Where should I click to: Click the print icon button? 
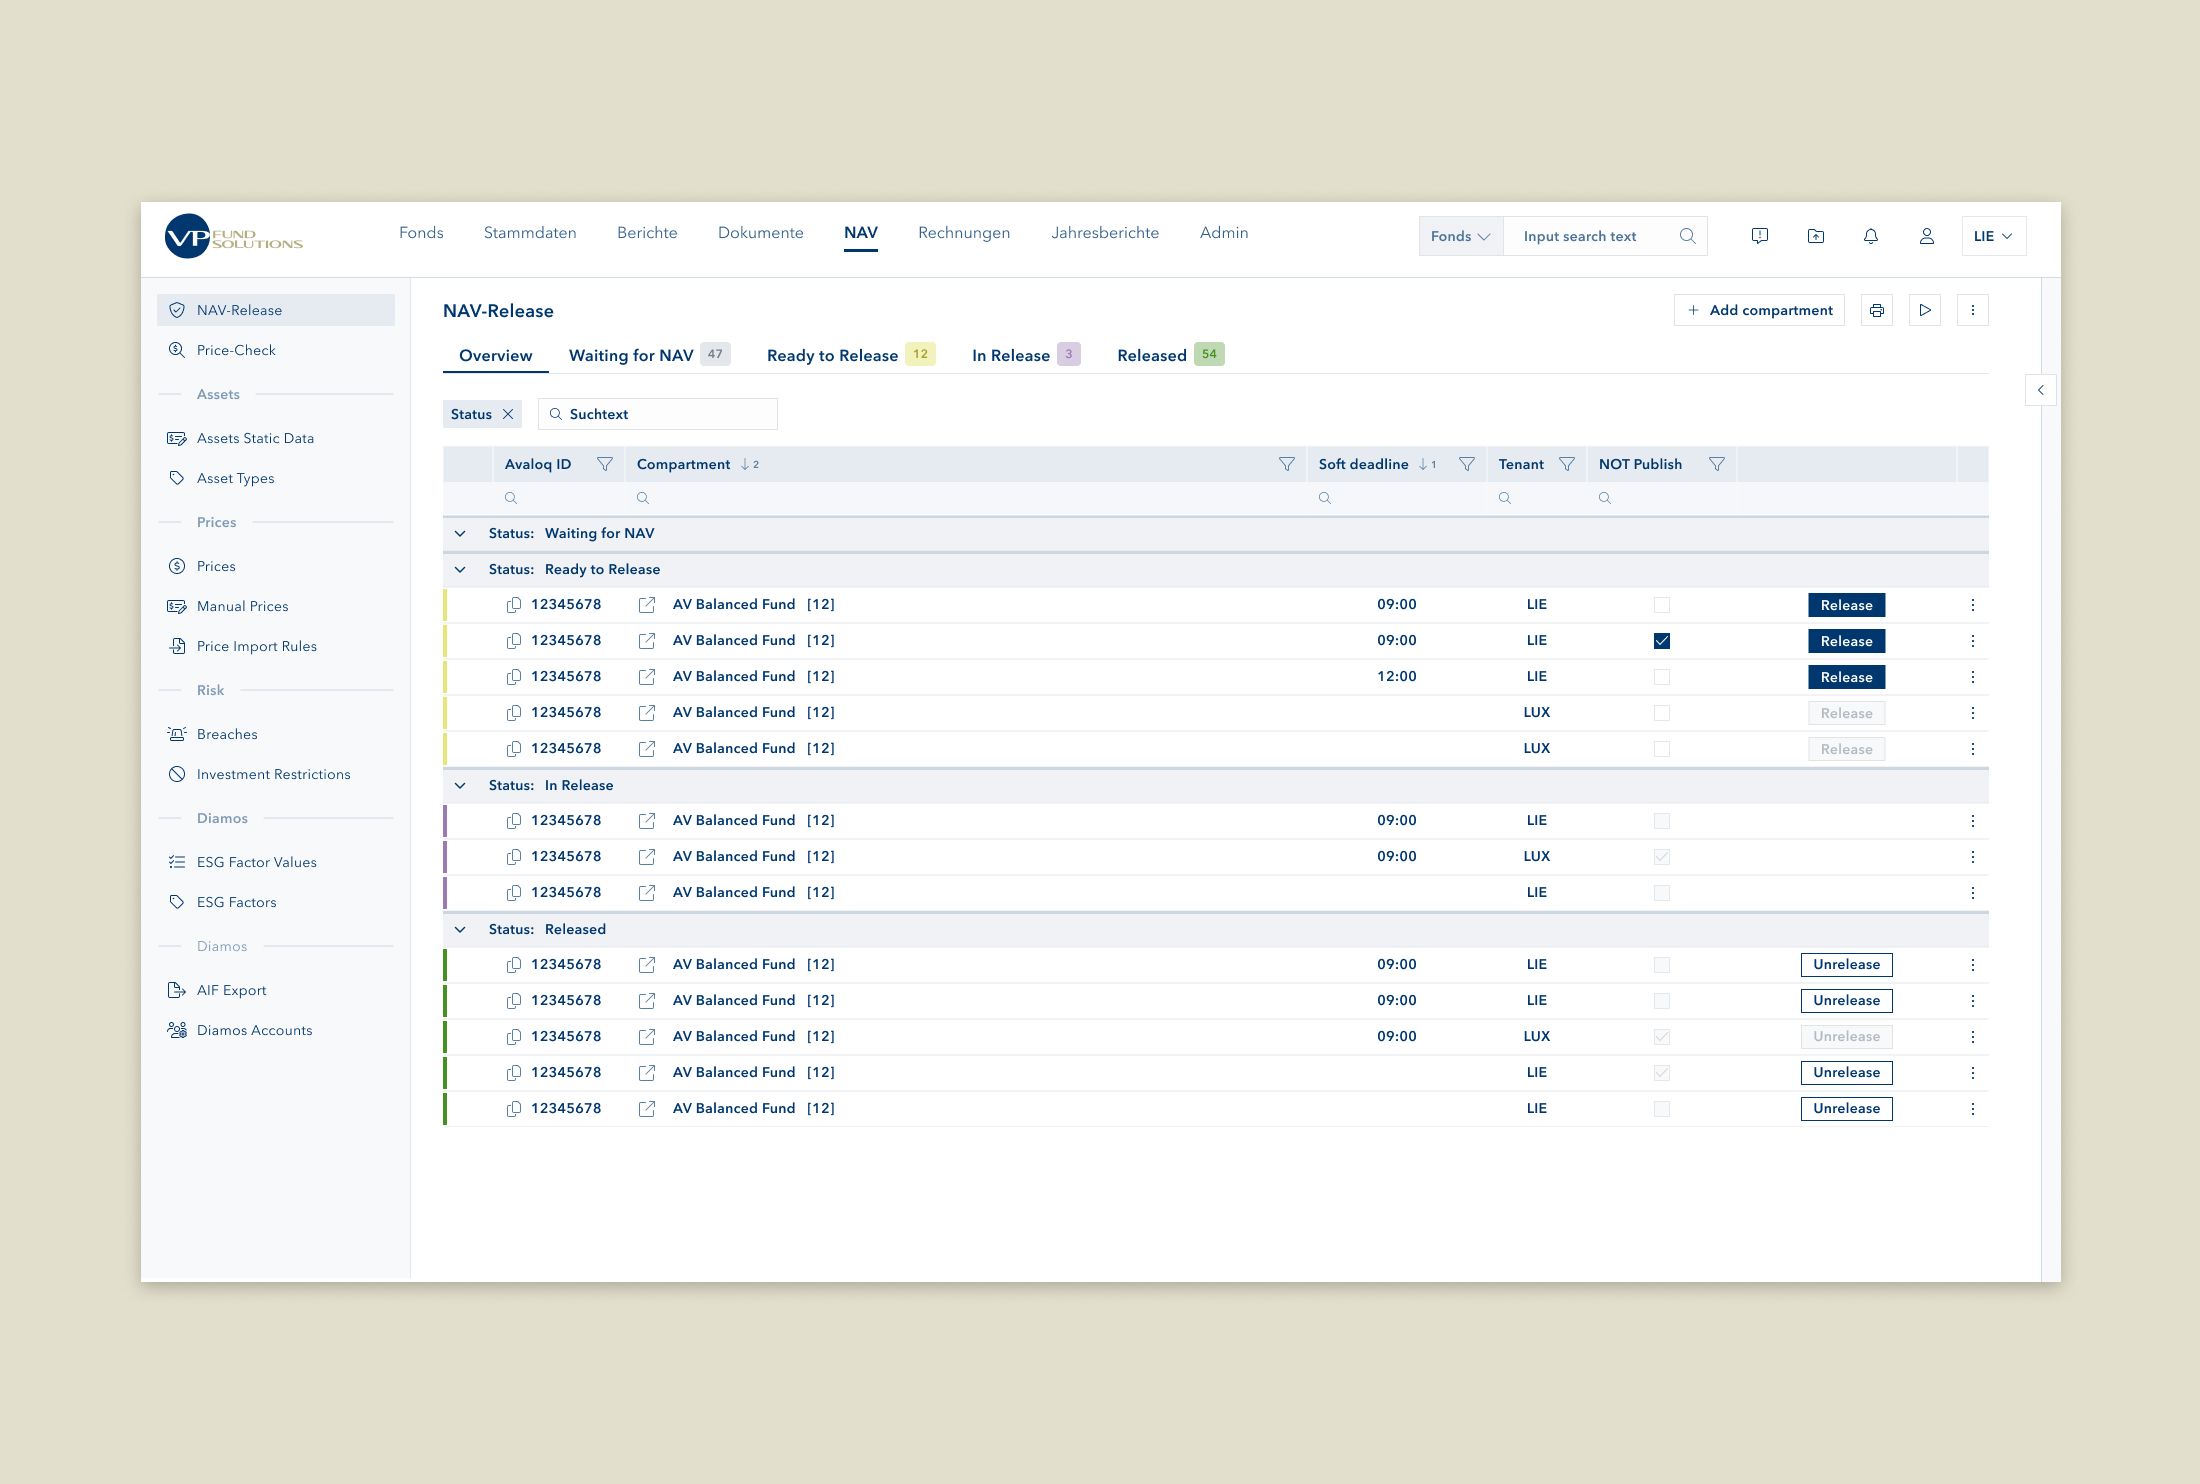[1876, 310]
